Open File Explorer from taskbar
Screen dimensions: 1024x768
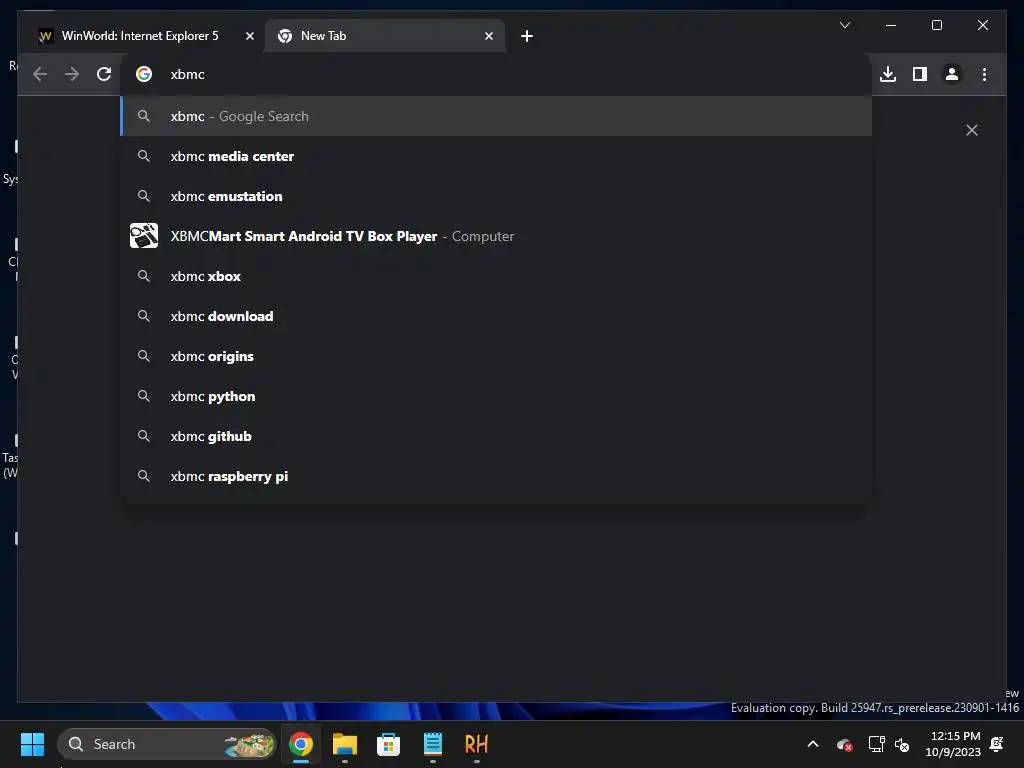pos(345,744)
